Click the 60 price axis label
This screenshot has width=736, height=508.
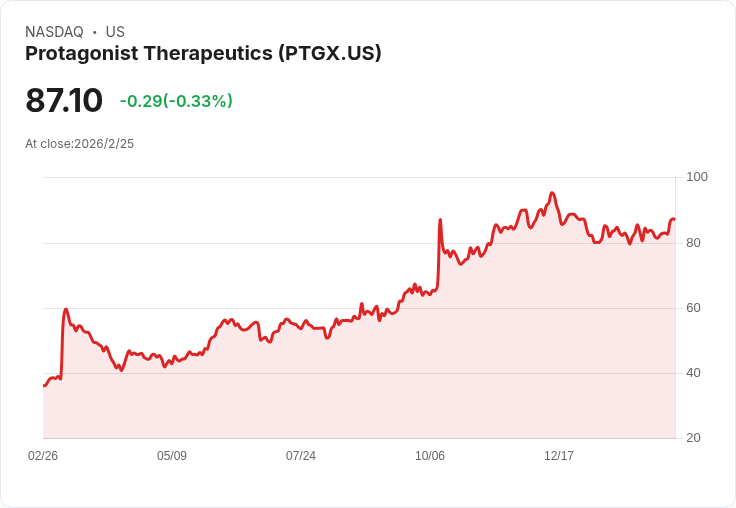(x=693, y=308)
